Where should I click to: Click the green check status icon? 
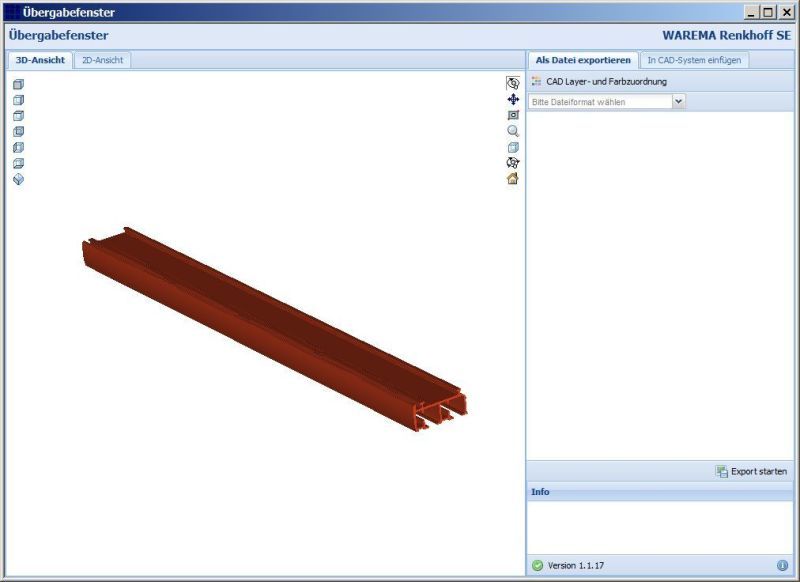coord(537,565)
